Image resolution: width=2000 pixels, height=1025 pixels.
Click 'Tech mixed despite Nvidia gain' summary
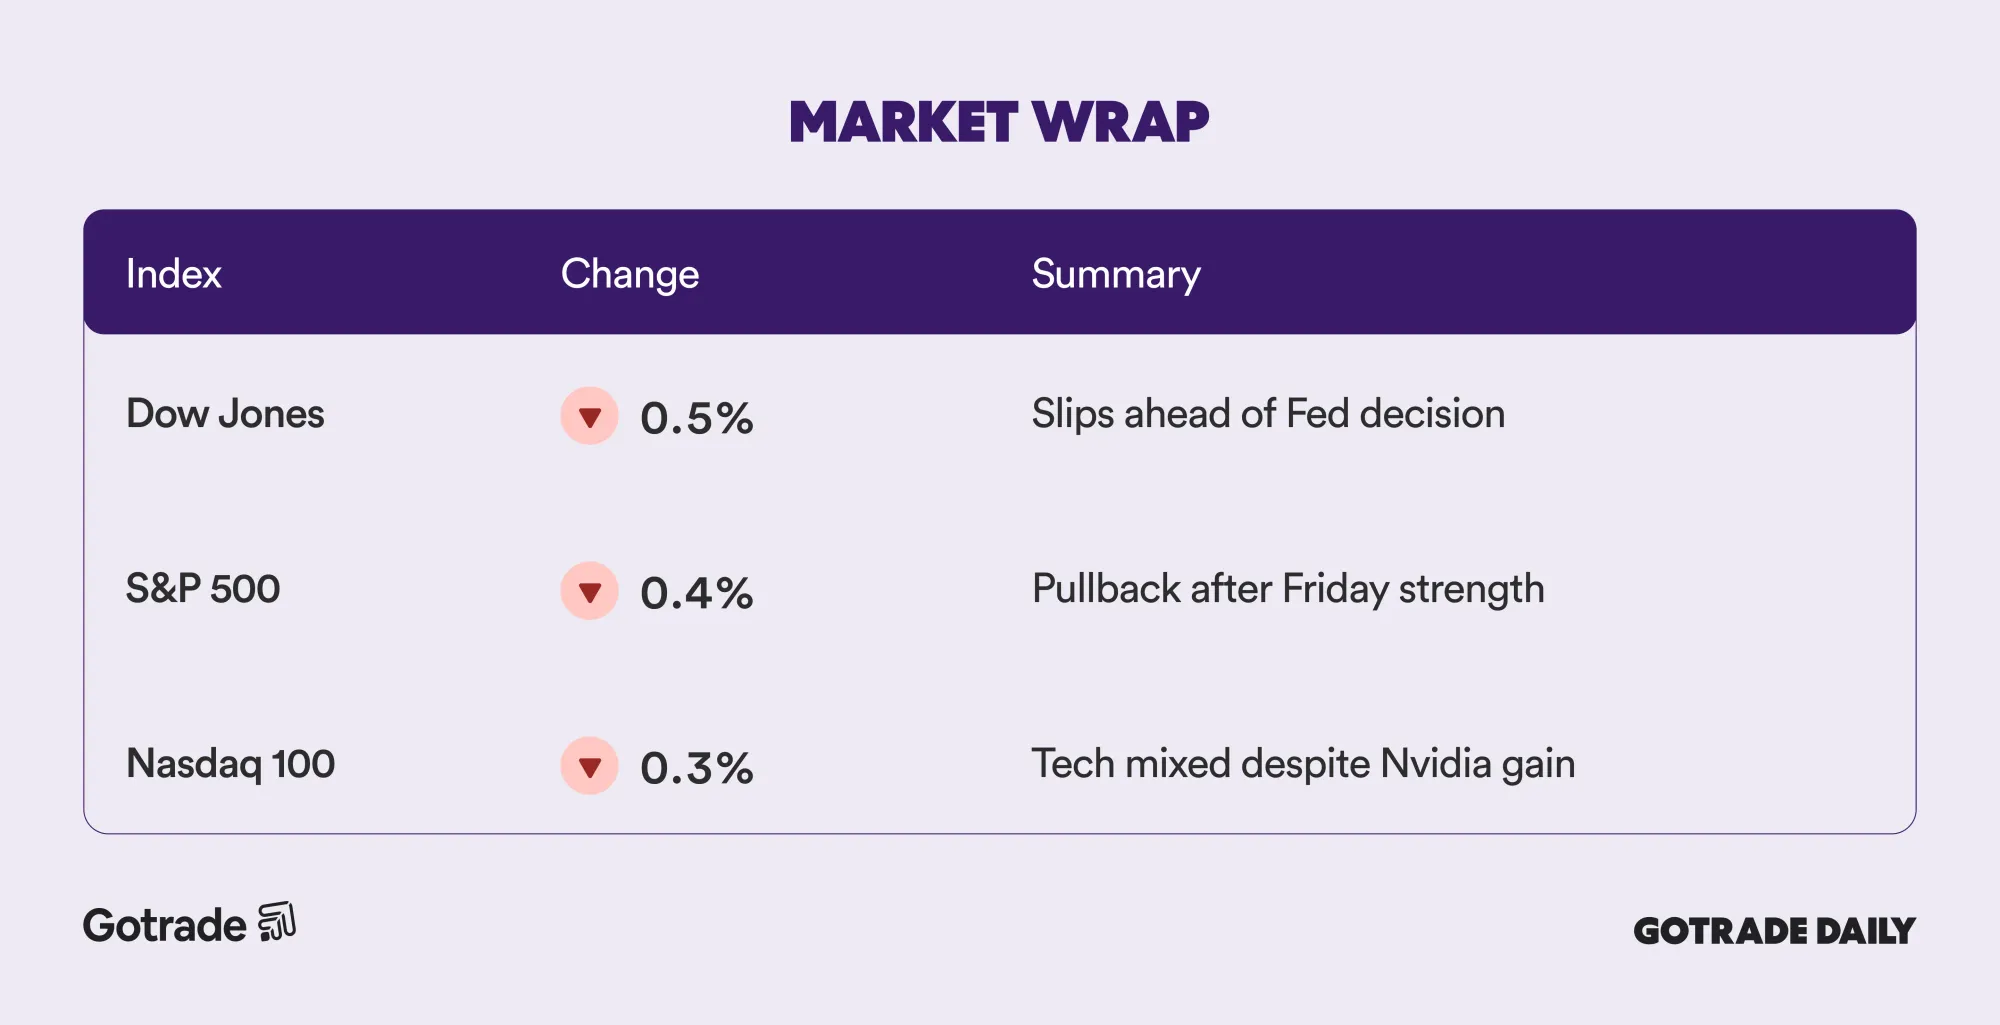tap(1303, 764)
